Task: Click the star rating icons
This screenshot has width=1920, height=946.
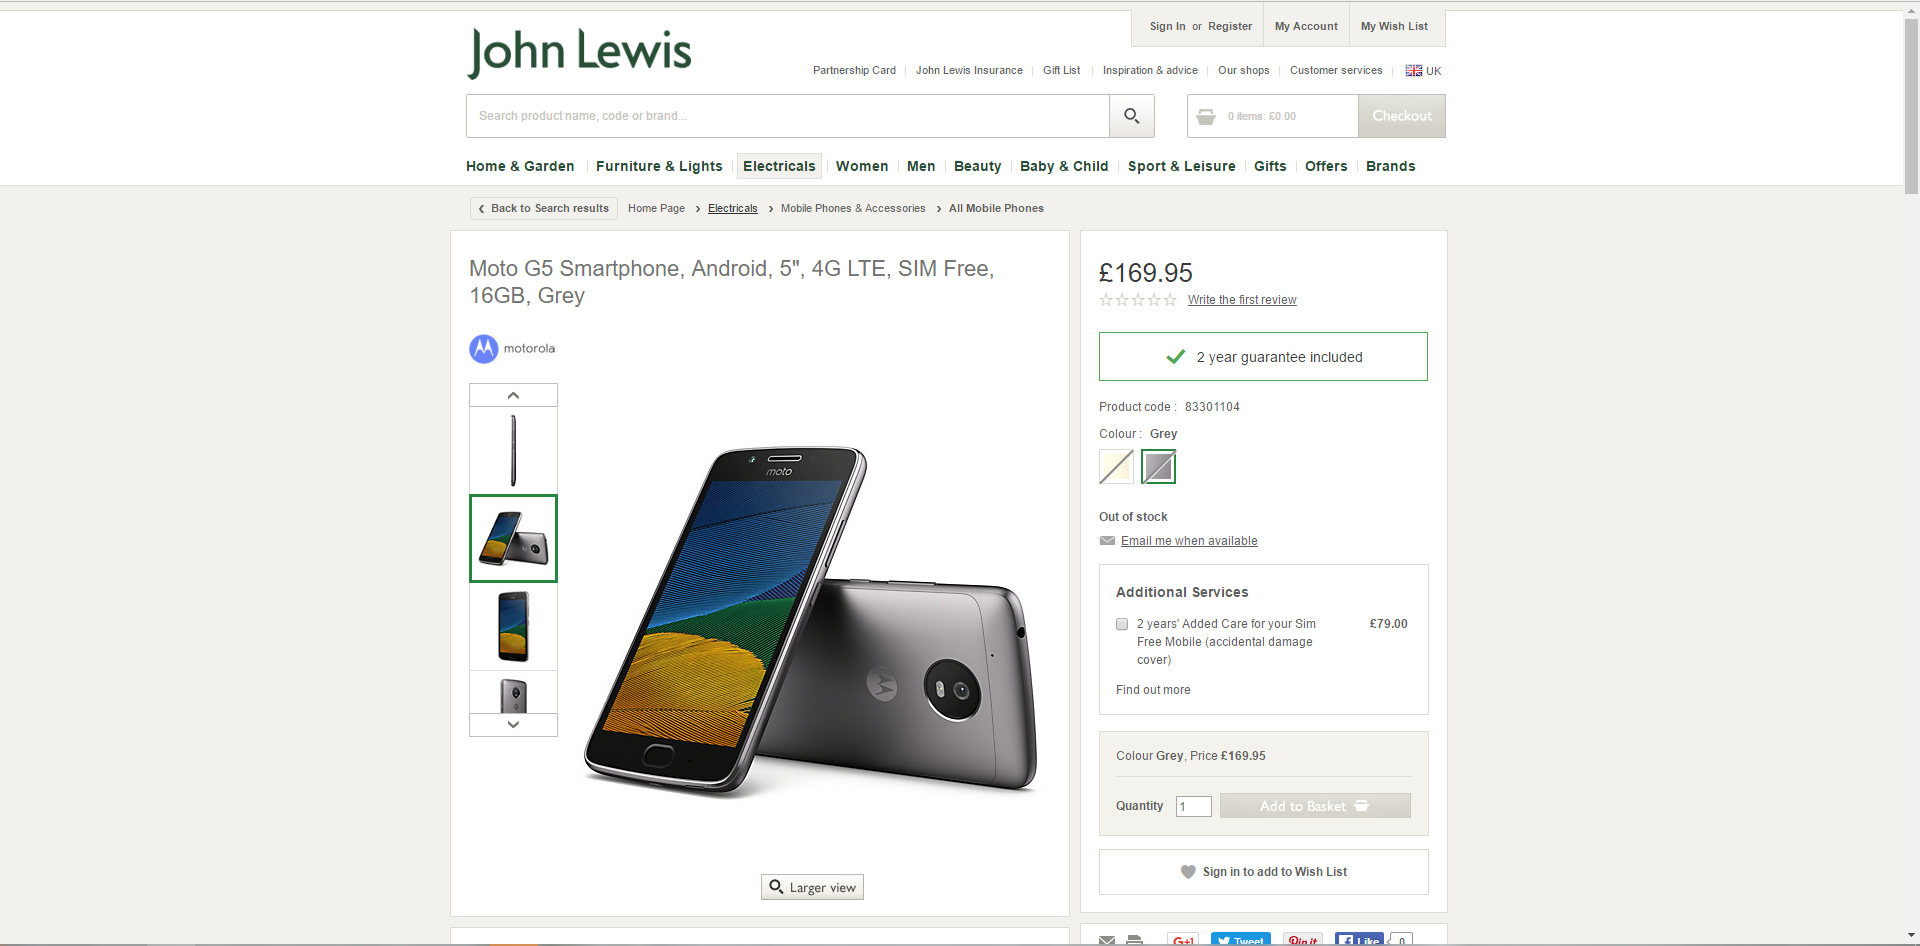Action: point(1138,300)
